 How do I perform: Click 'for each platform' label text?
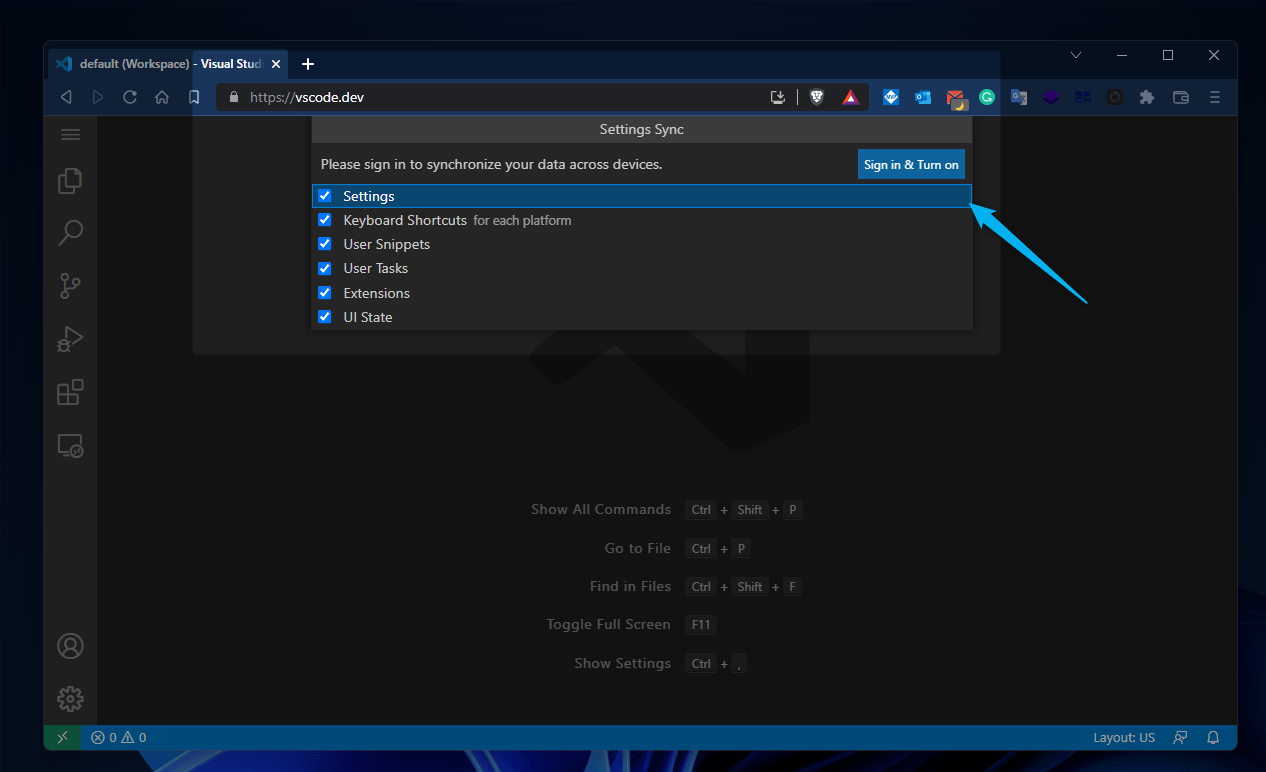click(x=522, y=221)
